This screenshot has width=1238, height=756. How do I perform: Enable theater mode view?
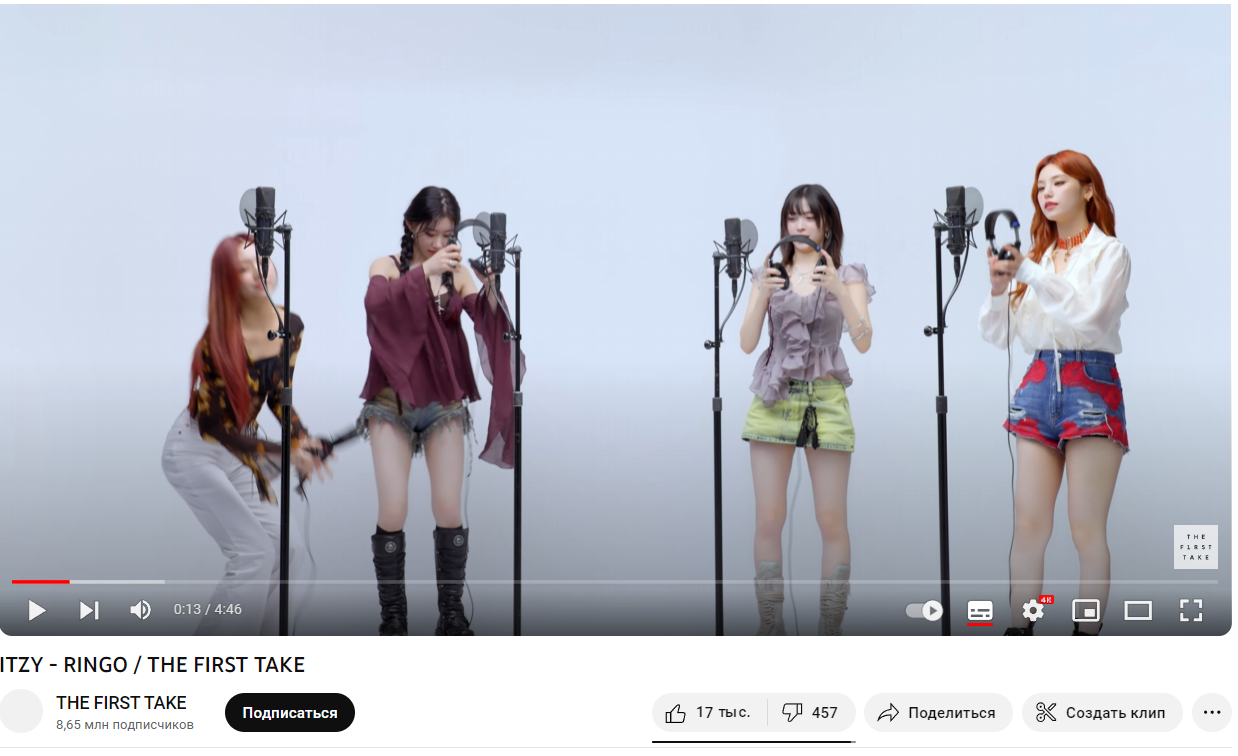point(1138,610)
